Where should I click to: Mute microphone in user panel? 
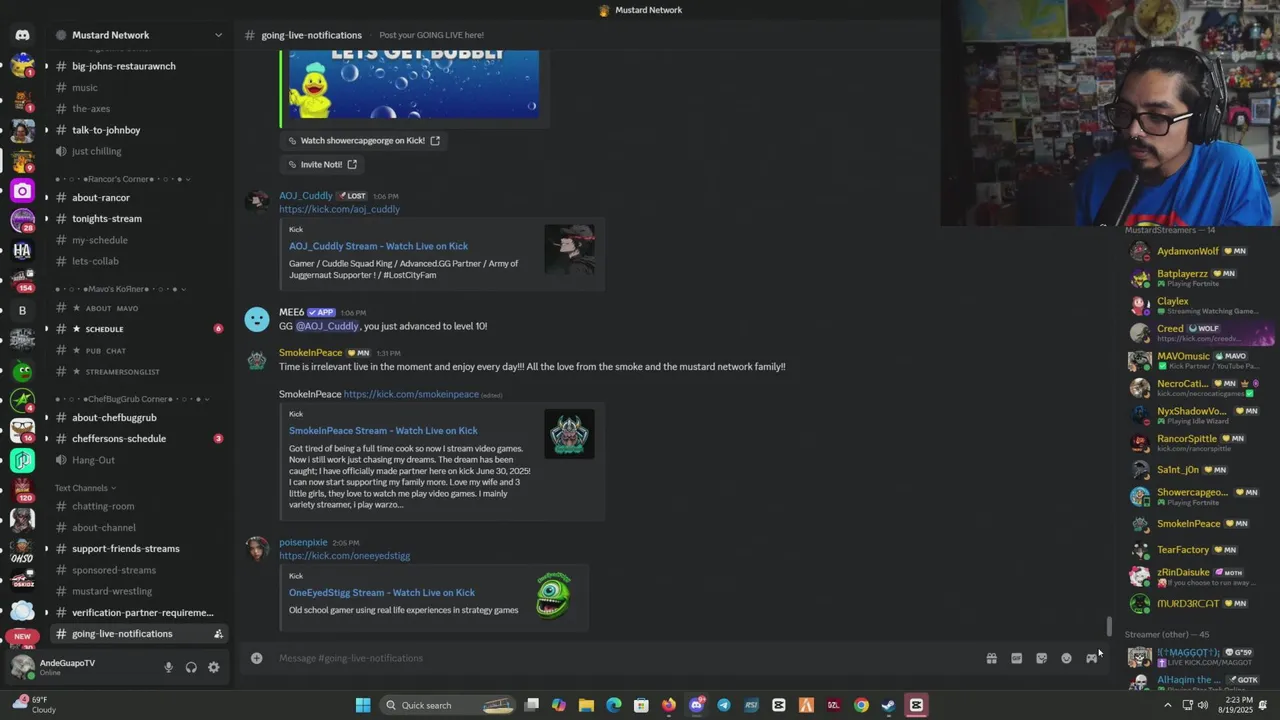(168, 667)
